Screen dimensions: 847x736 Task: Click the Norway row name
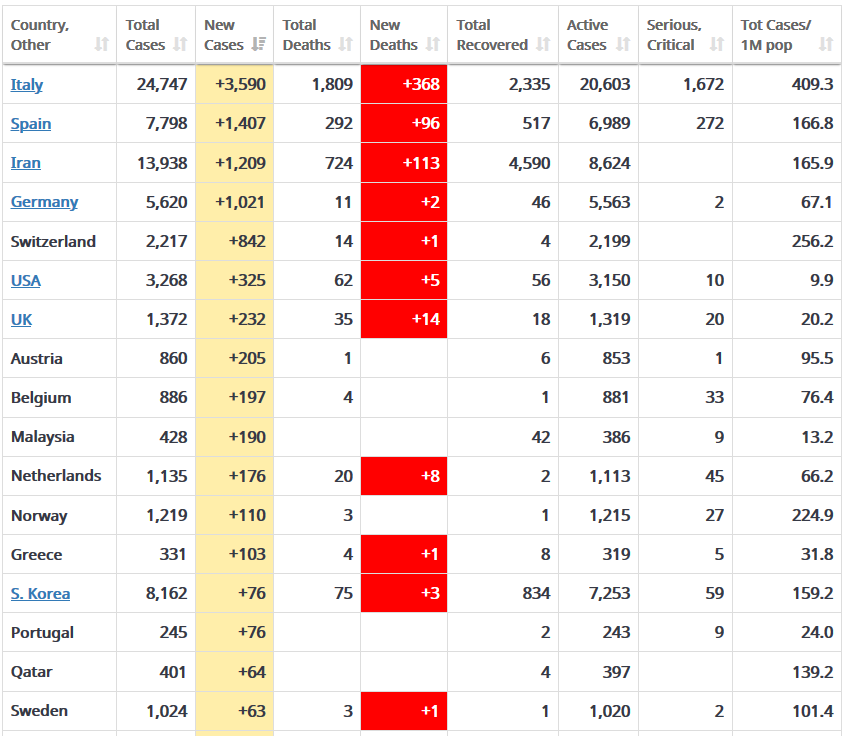tap(39, 516)
